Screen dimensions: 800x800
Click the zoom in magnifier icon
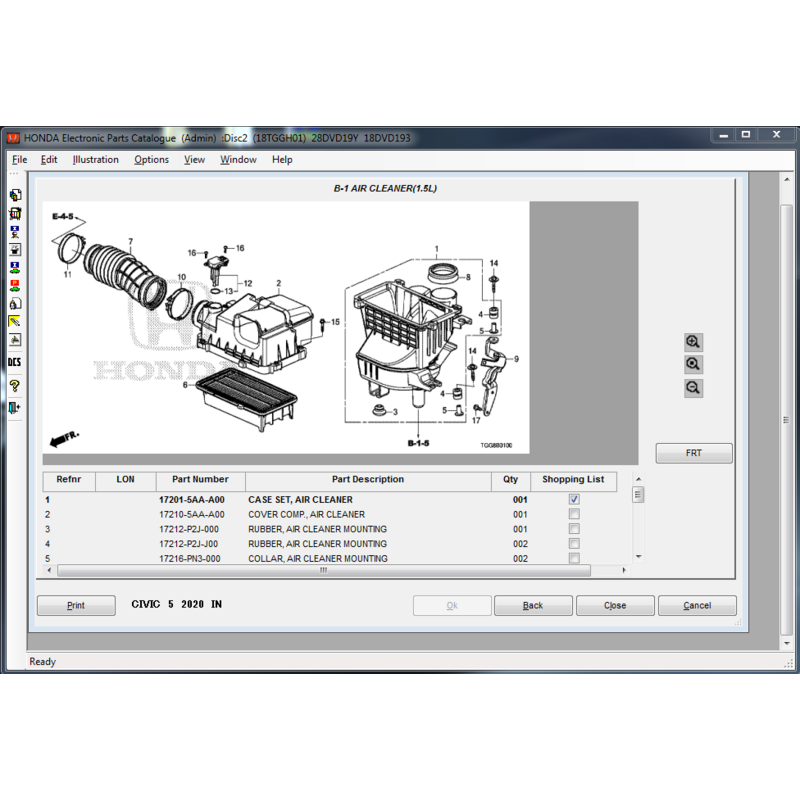pos(693,342)
